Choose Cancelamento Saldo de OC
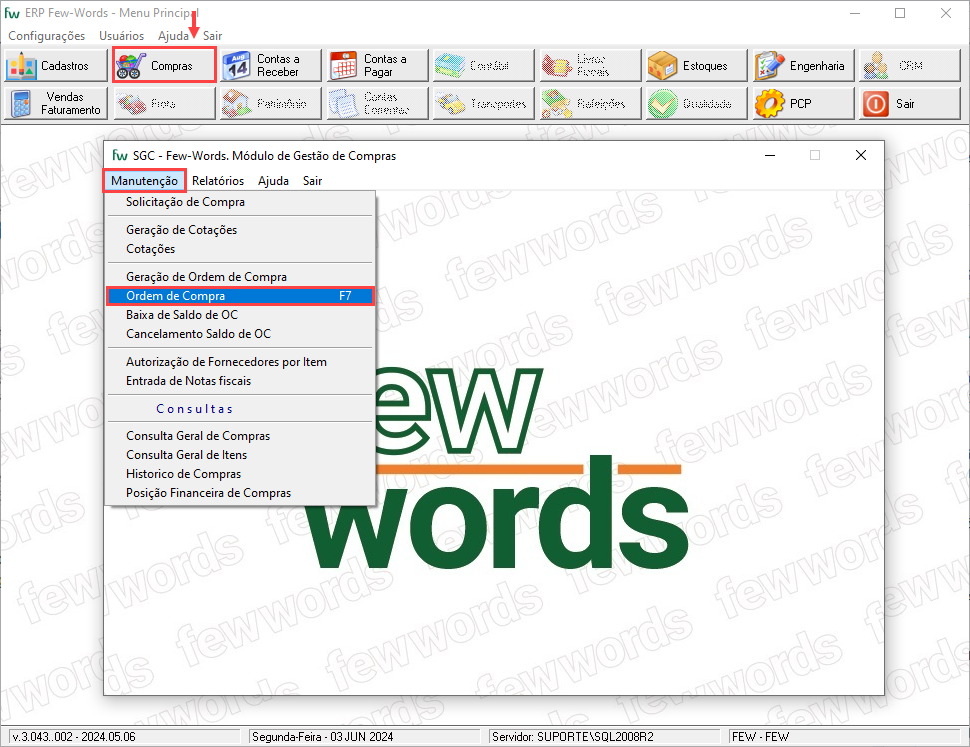This screenshot has height=747, width=970. pyautogui.click(x=240, y=334)
